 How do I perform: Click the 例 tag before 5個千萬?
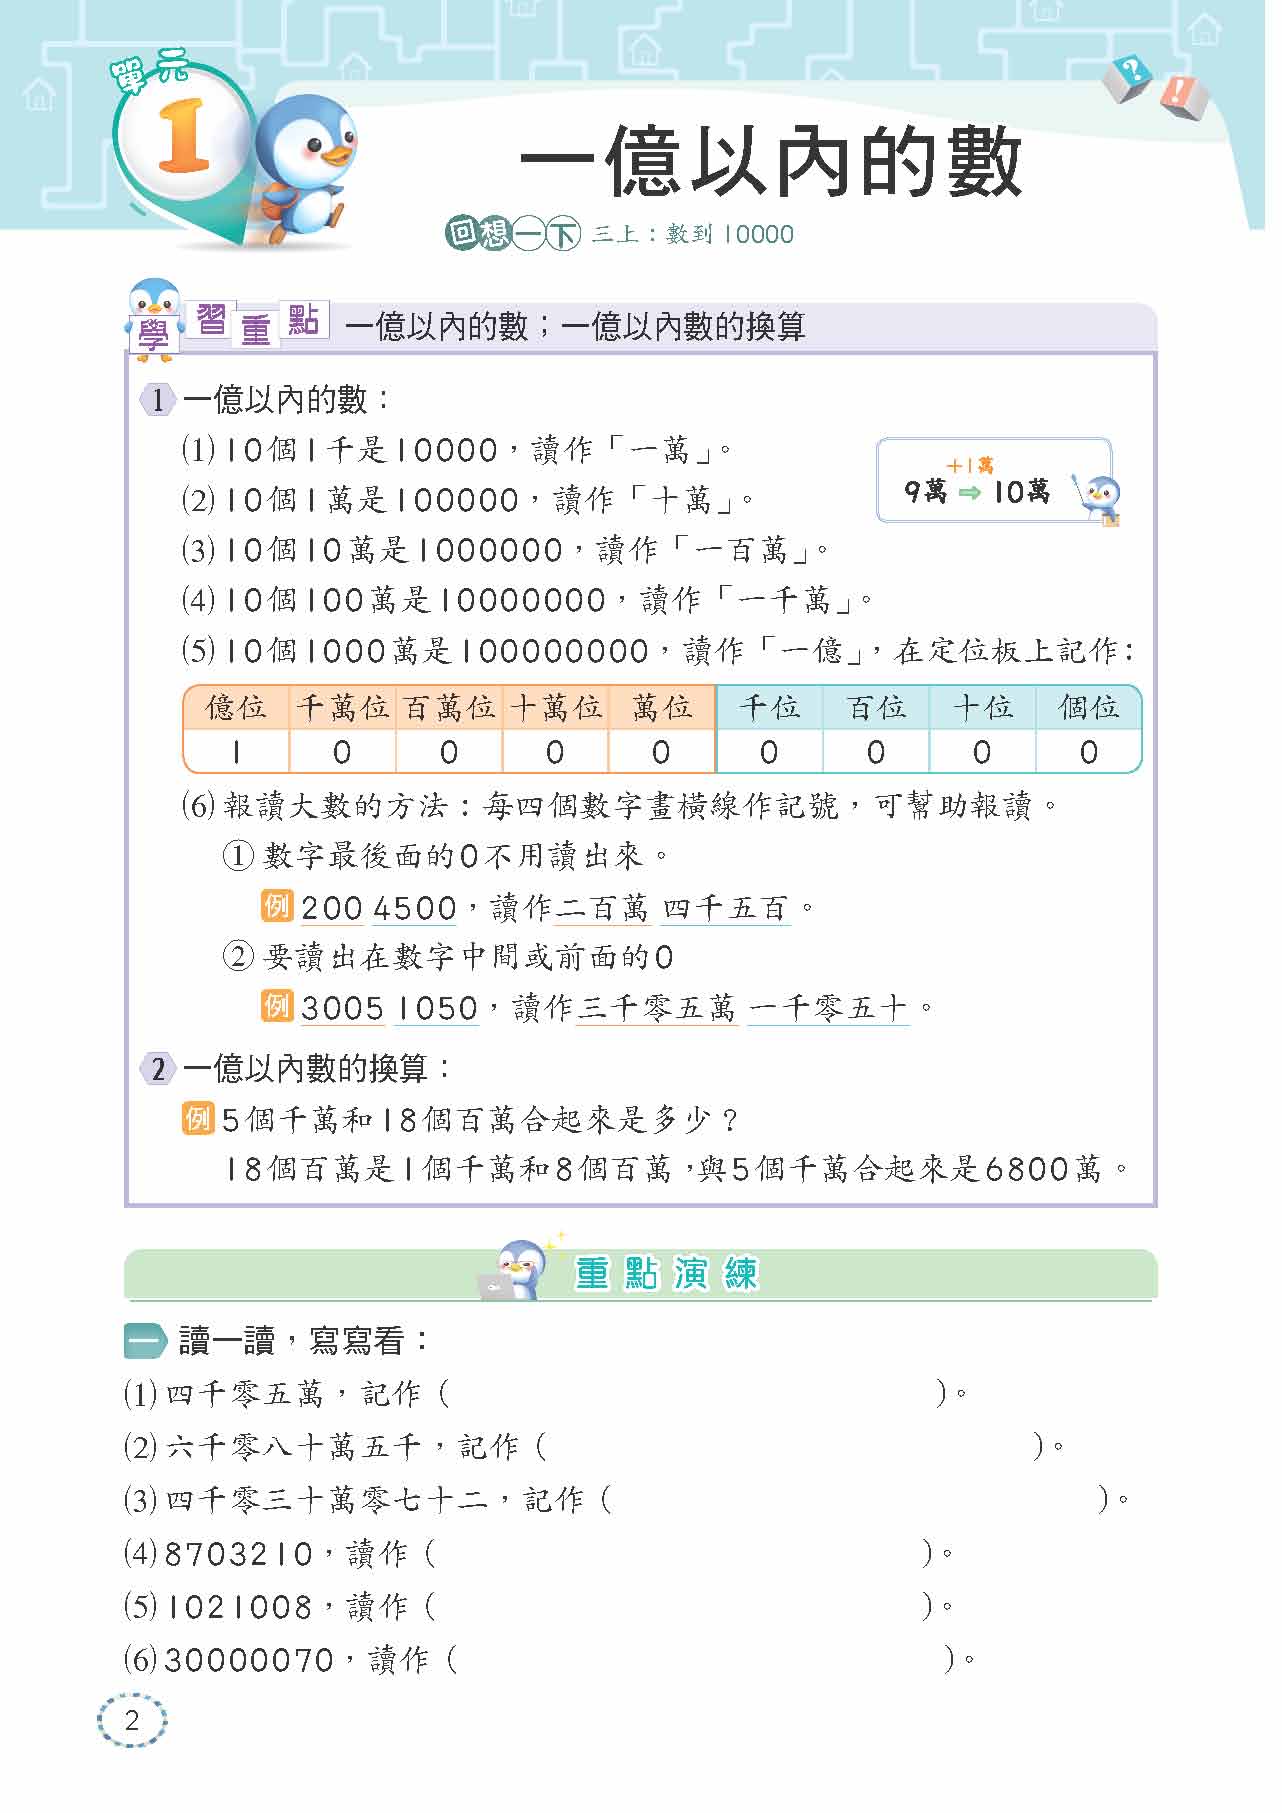(198, 1118)
